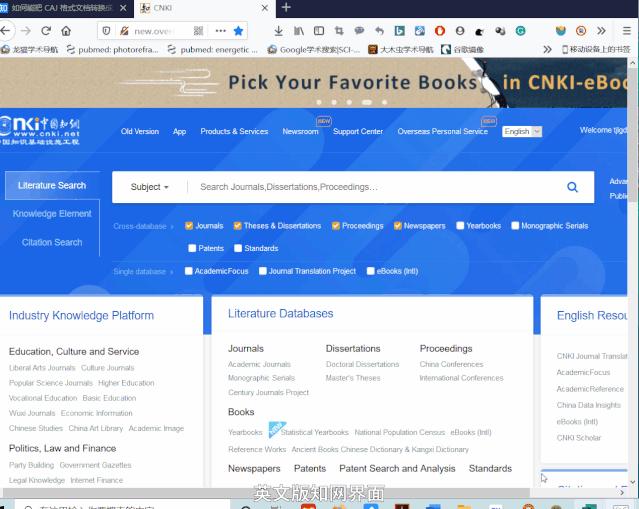
Task: Click the CNKI logo
Action: pyautogui.click(x=40, y=131)
